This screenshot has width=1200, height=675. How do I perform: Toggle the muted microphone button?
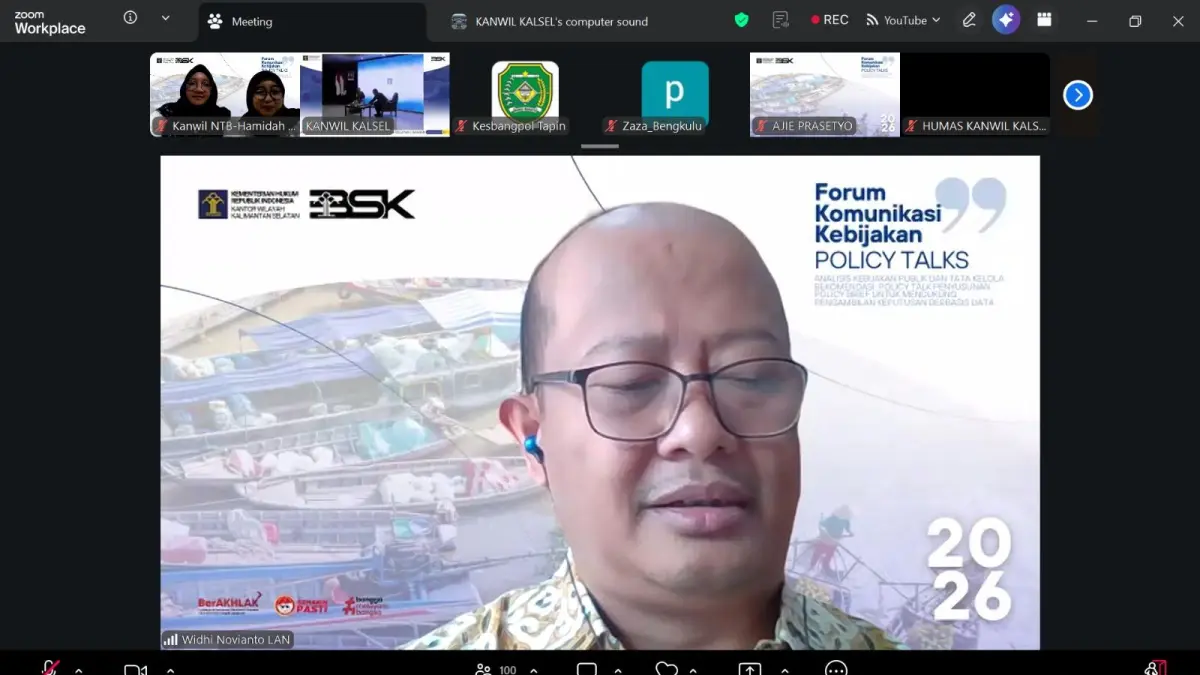[x=49, y=668]
